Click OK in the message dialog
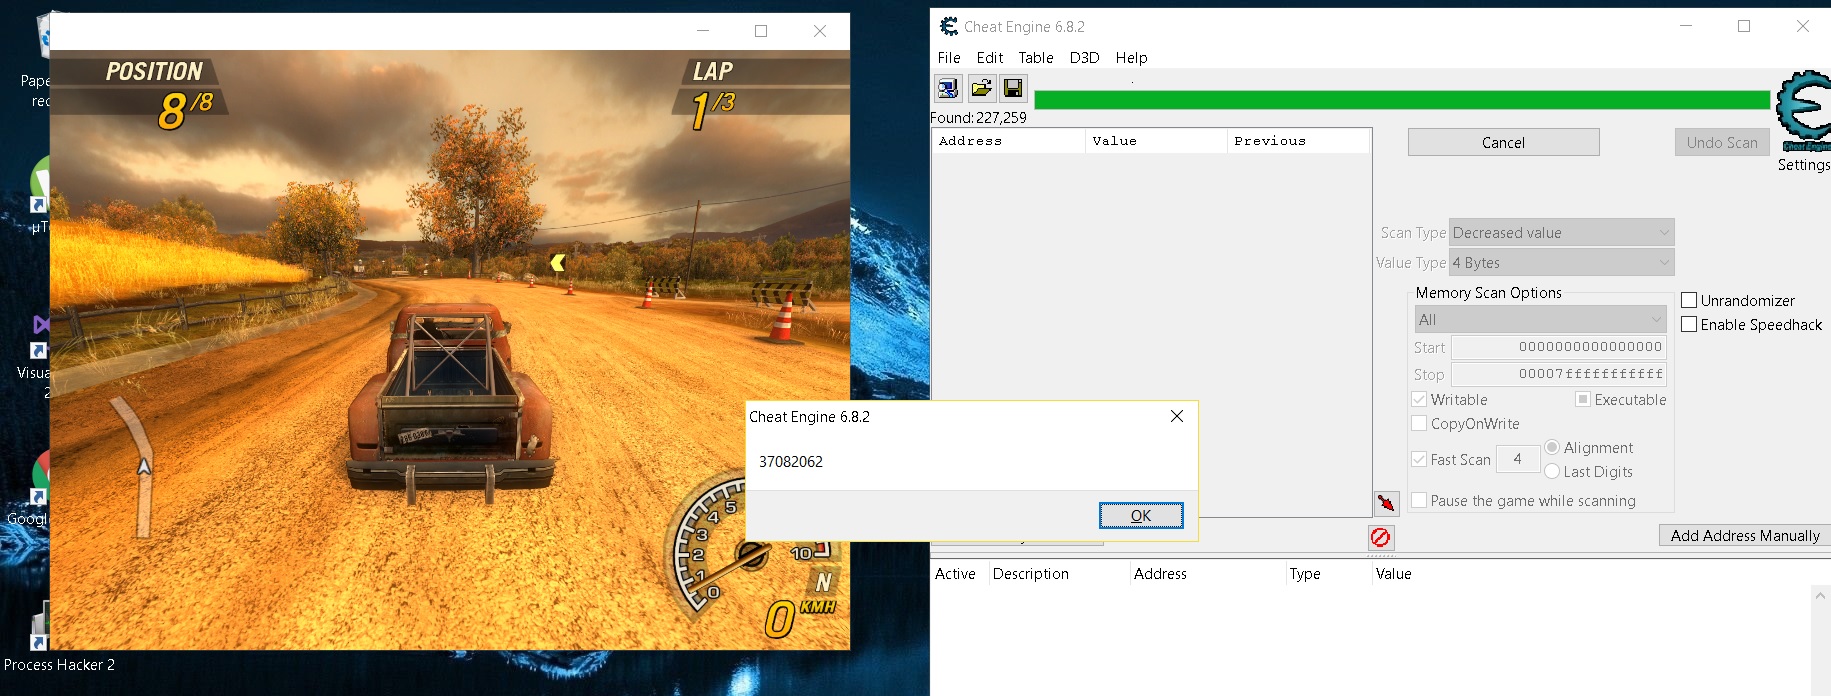The image size is (1831, 696). tap(1141, 515)
